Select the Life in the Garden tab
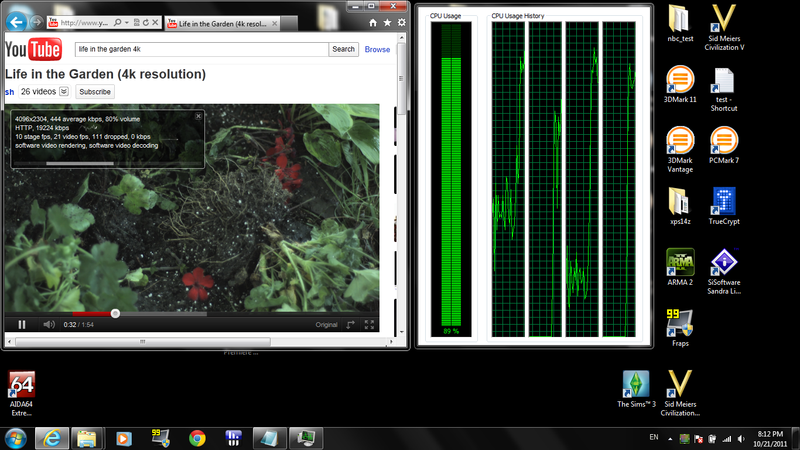This screenshot has width=800, height=450. (x=222, y=23)
